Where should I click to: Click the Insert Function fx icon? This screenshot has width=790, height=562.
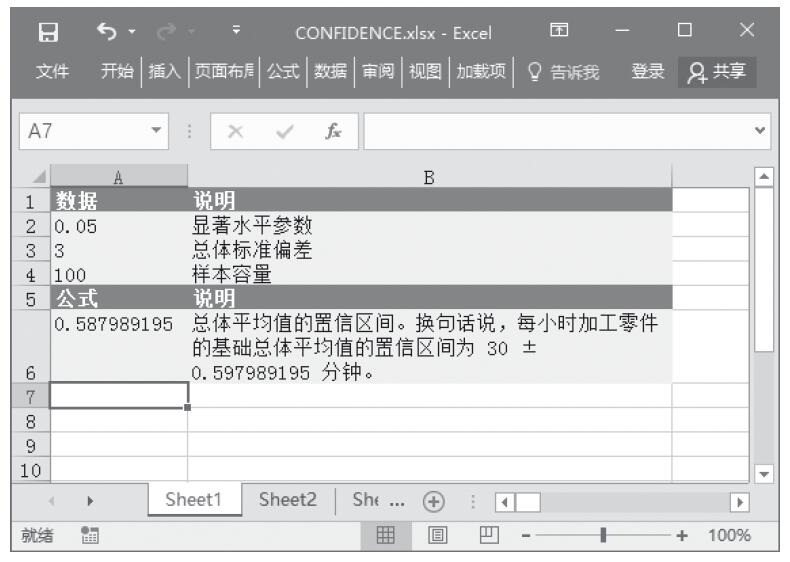coord(329,133)
